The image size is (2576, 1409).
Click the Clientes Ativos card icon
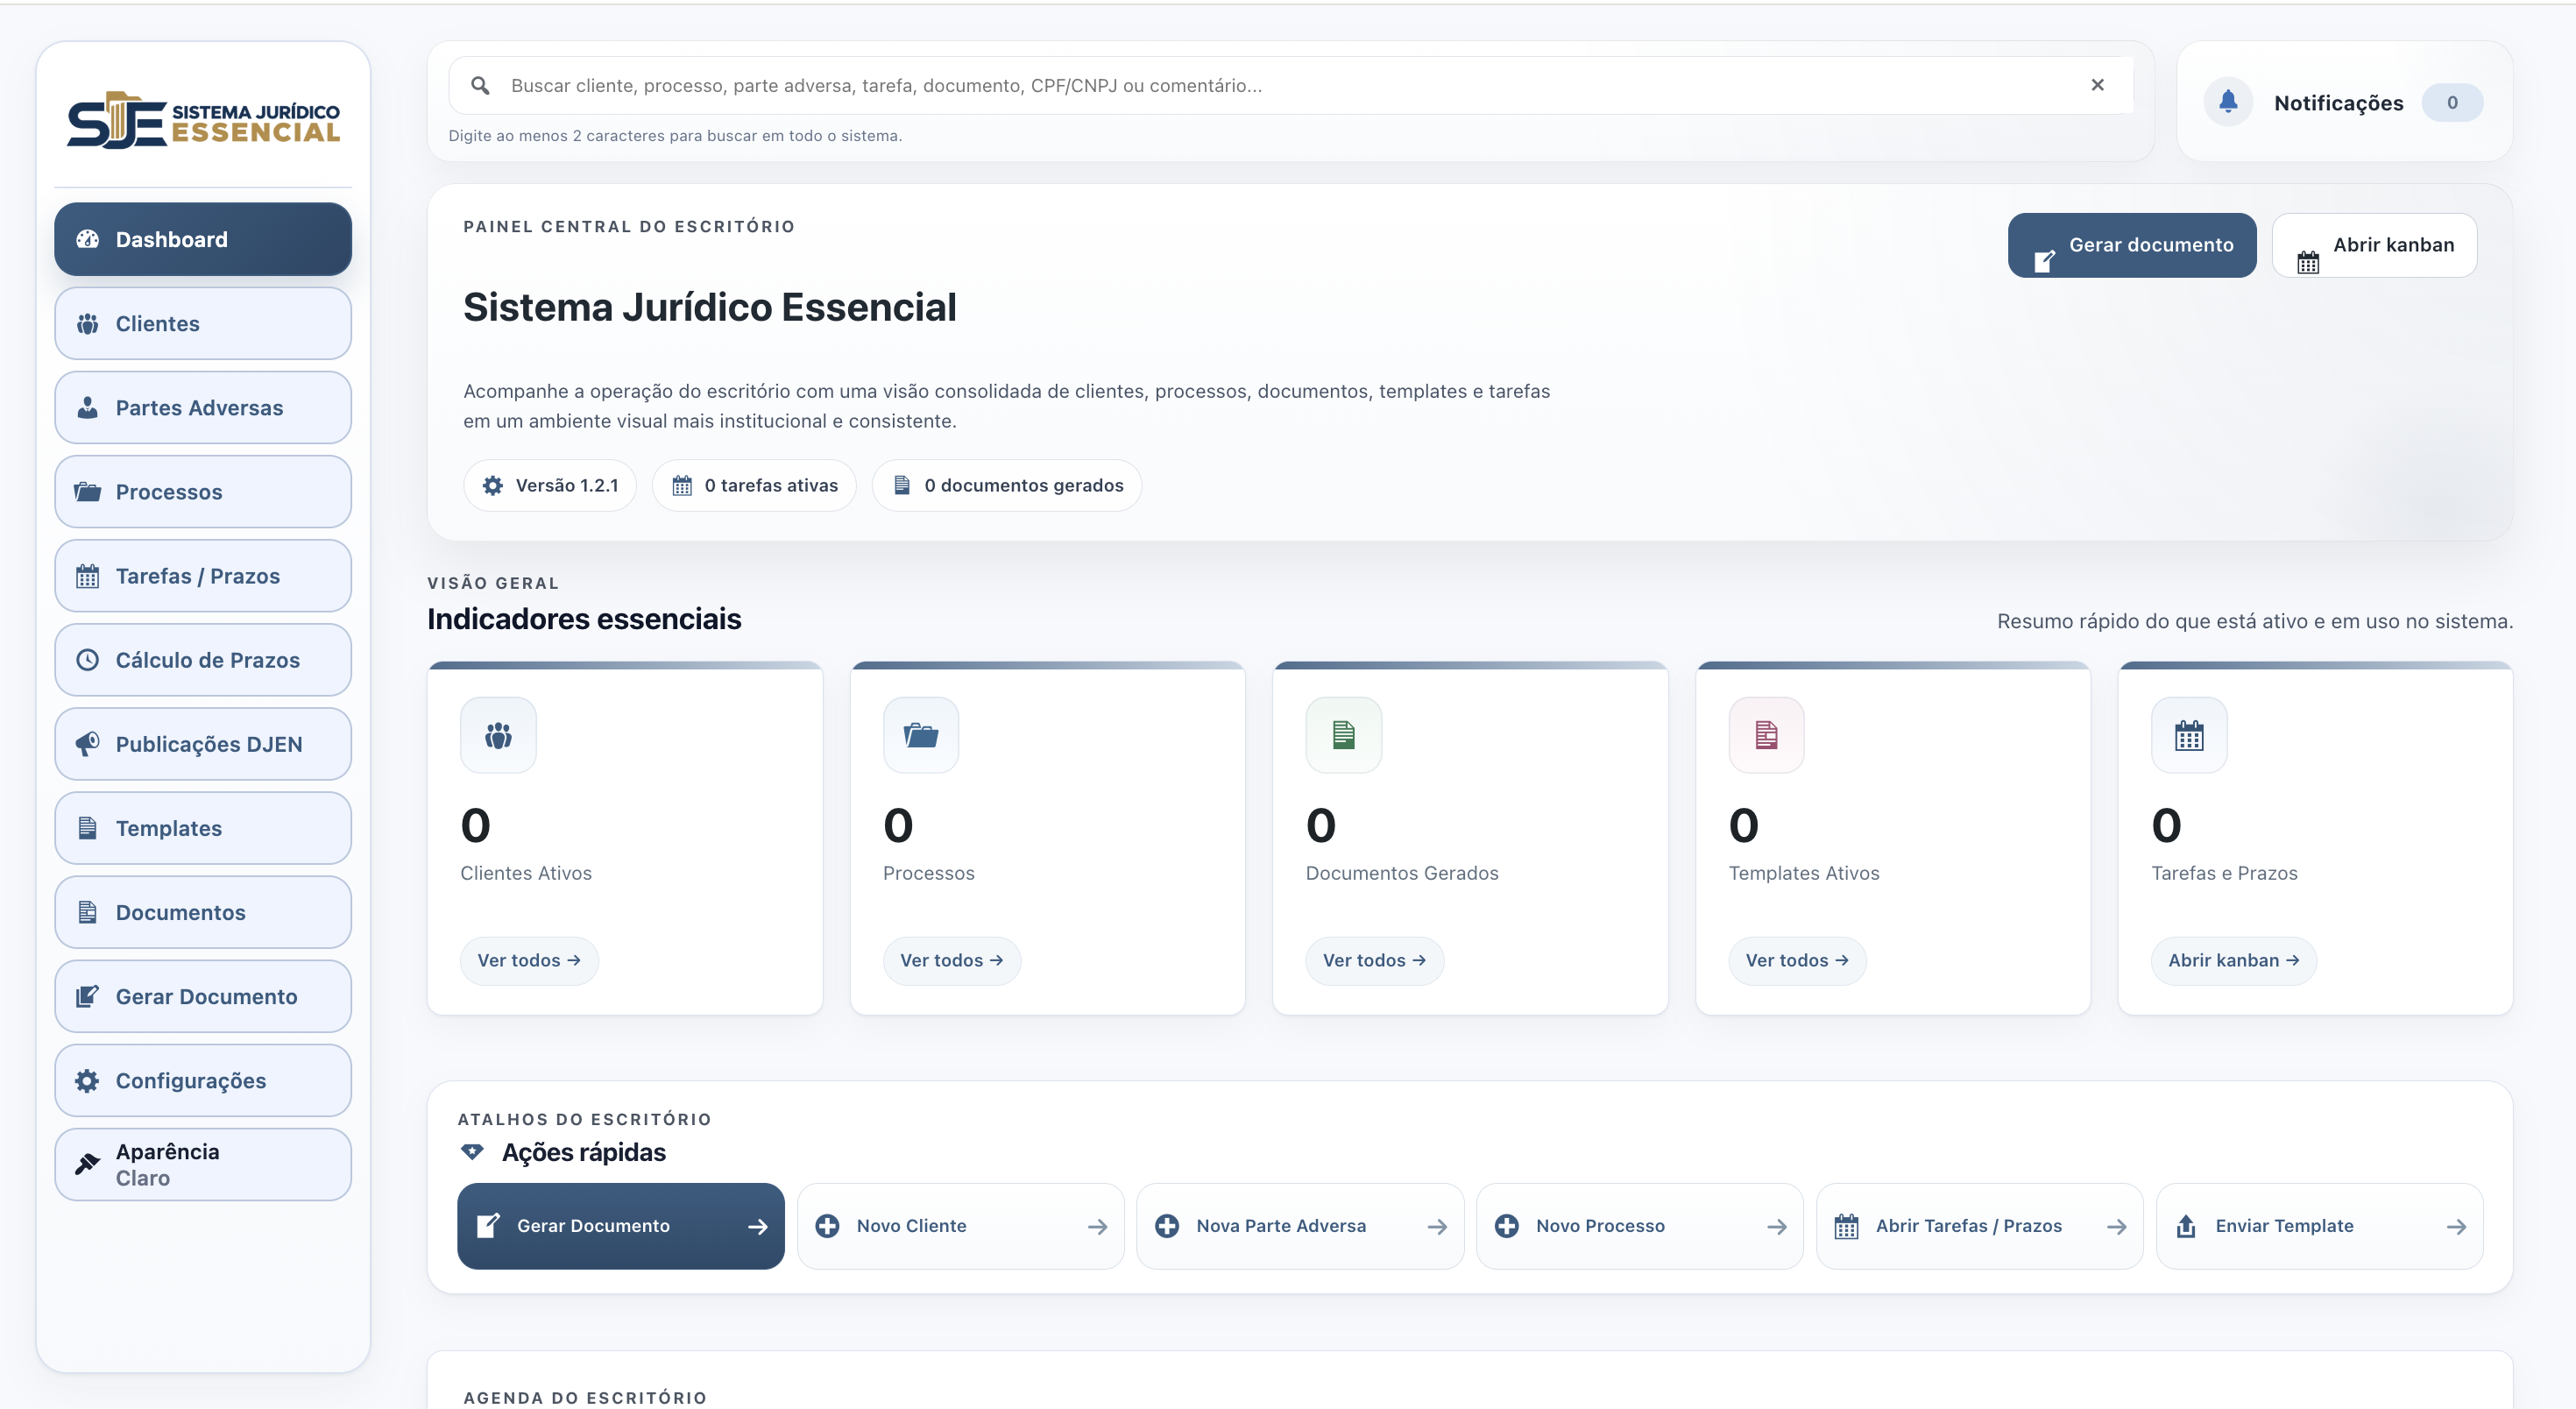(498, 735)
